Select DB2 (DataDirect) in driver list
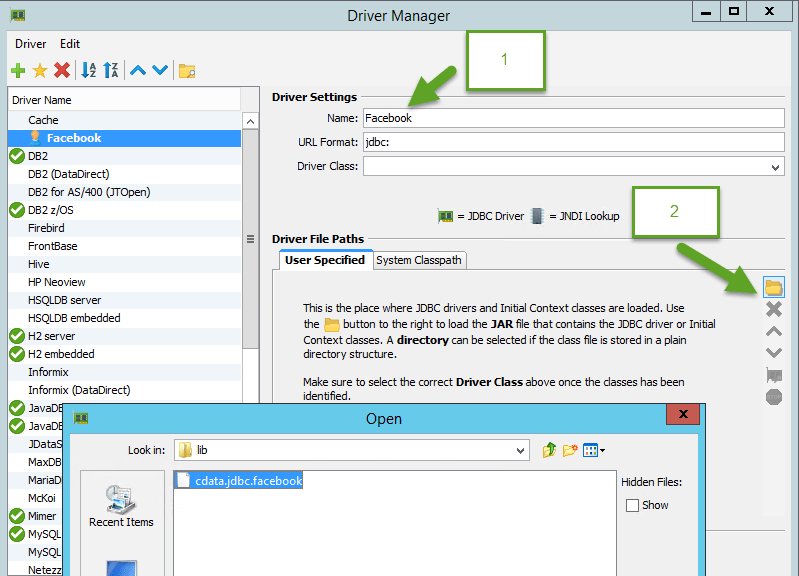 tap(124, 174)
